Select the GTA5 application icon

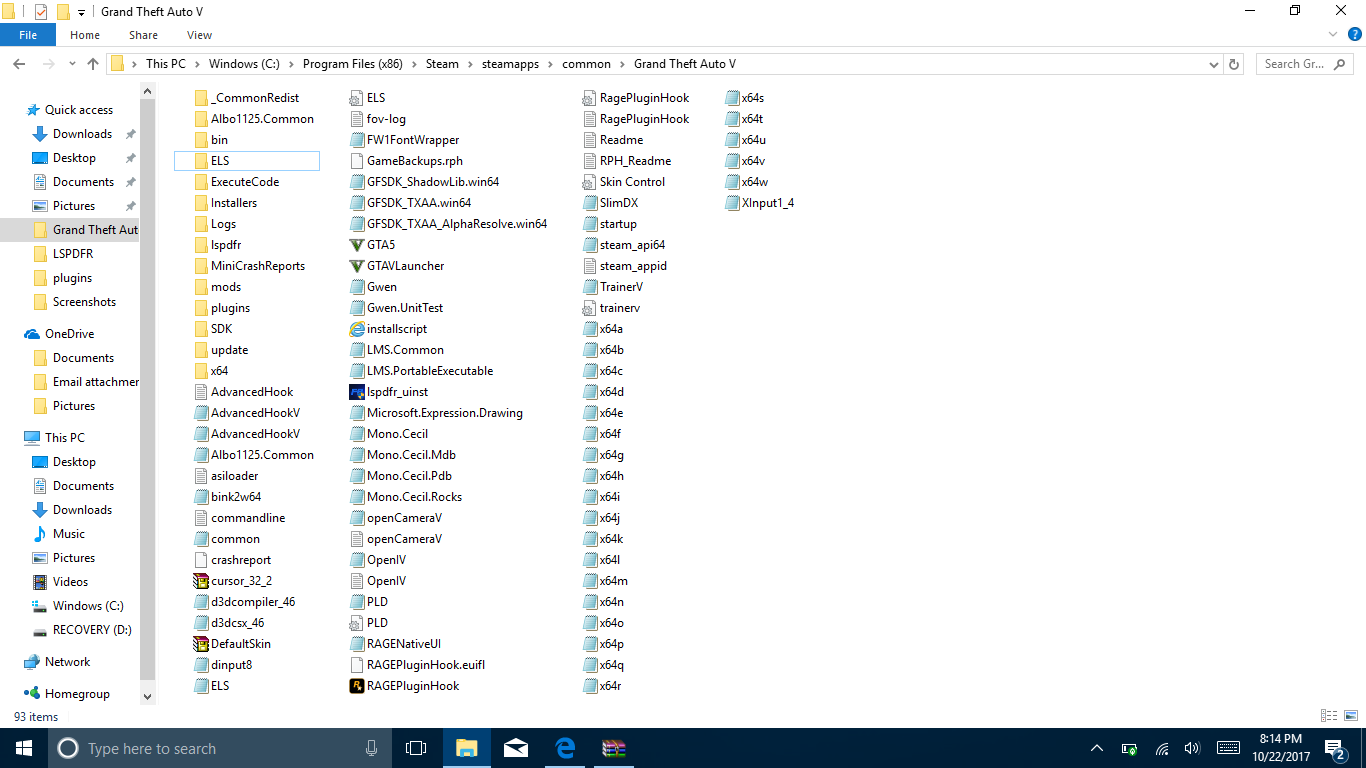[357, 245]
